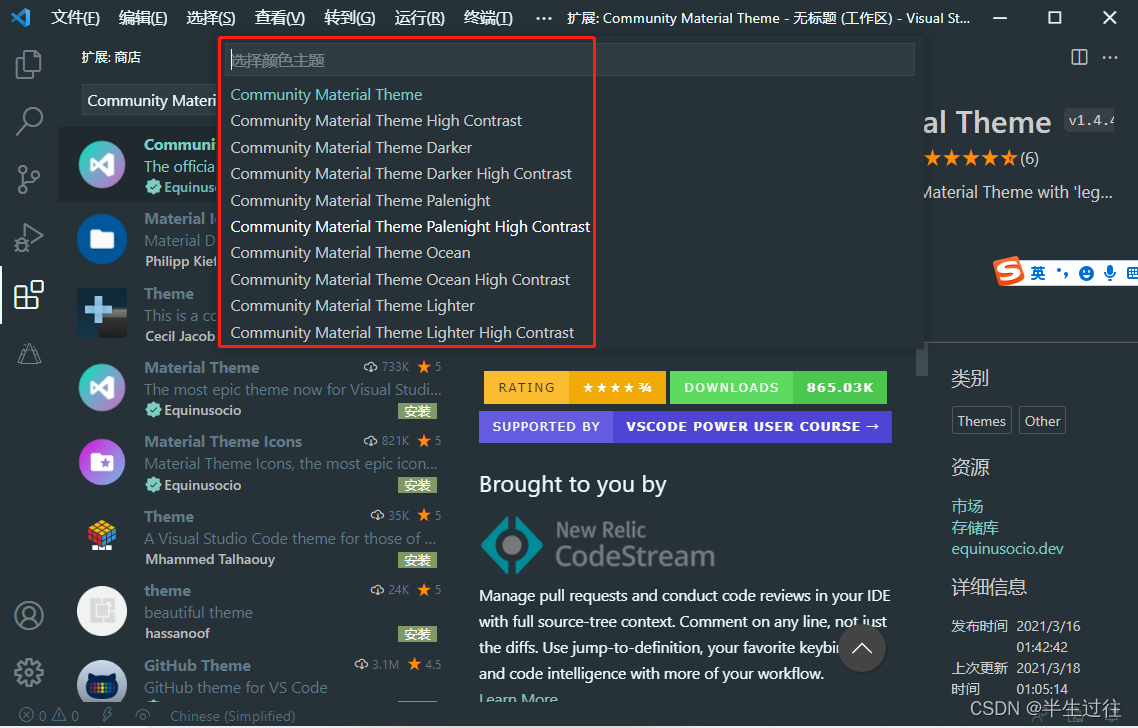
Task: Open the 市场 marketplace link
Action: click(967, 506)
